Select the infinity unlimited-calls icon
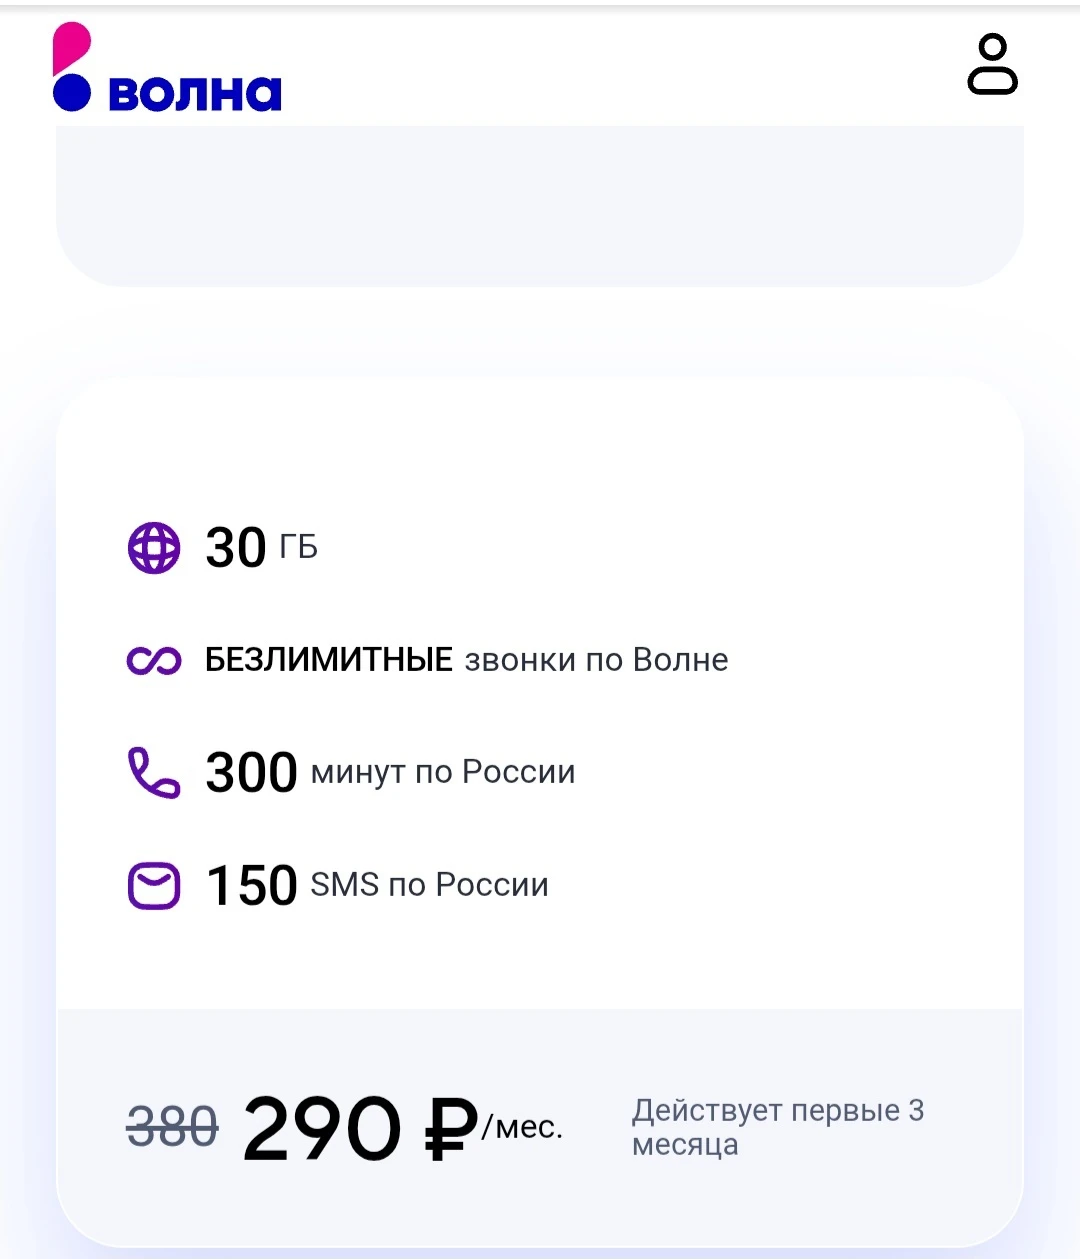This screenshot has height=1259, width=1080. (x=154, y=661)
